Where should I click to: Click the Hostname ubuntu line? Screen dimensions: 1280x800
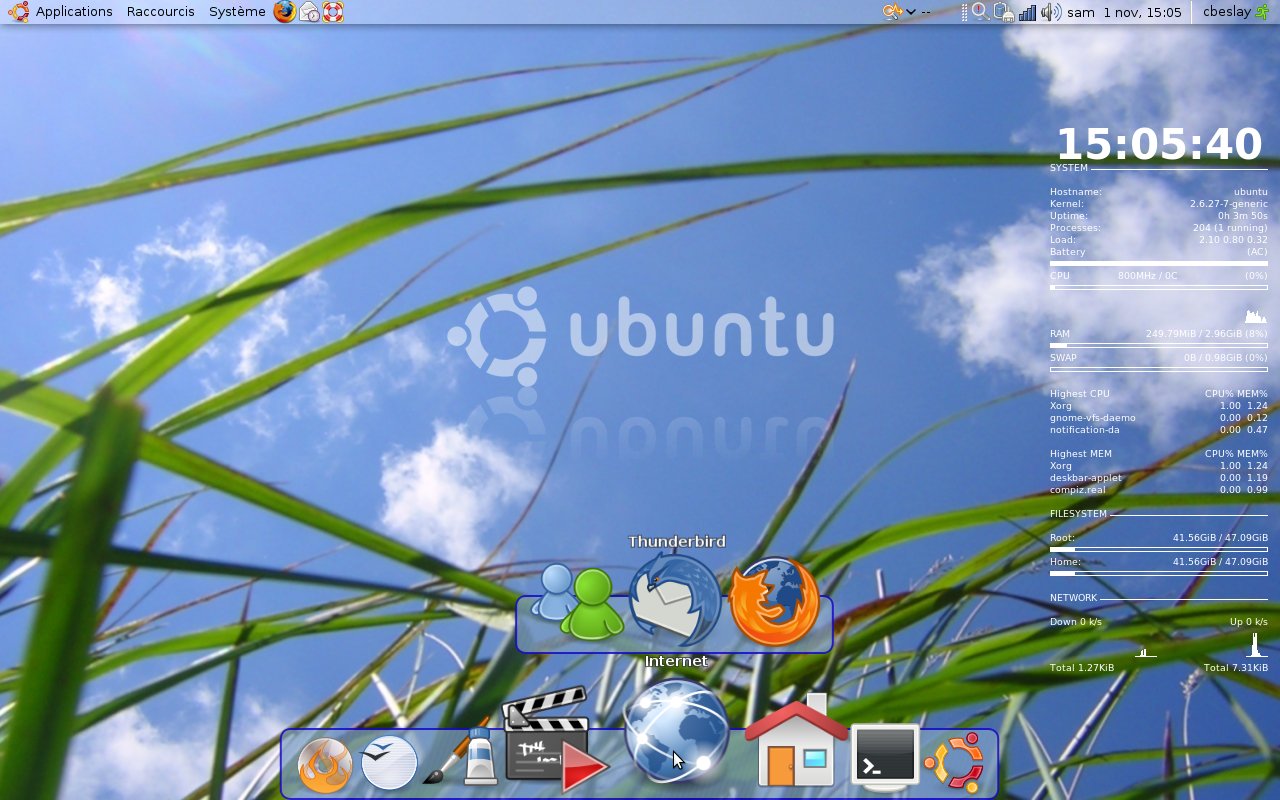[1159, 192]
